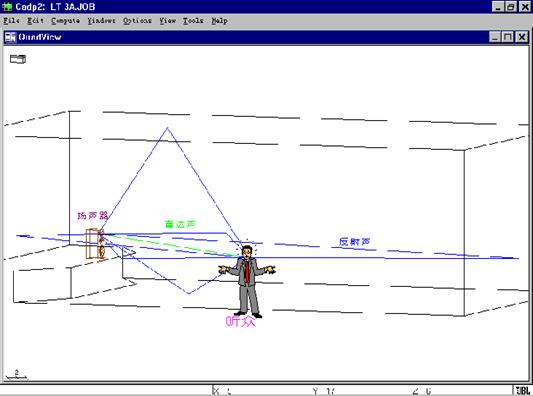
Task: Open the Help menu
Action: 219,21
